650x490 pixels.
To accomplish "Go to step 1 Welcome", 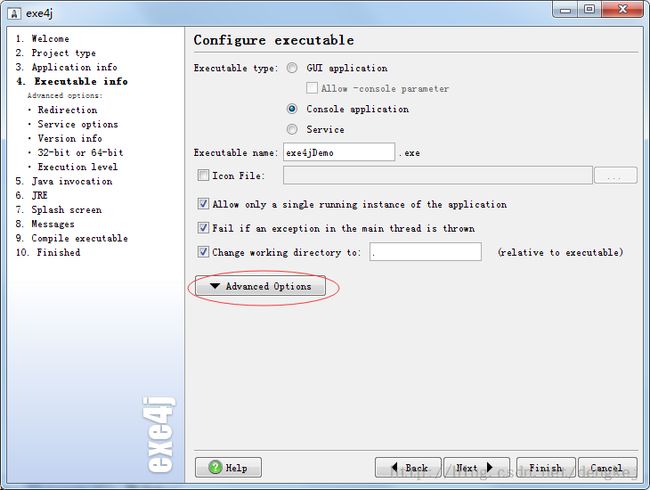I will pyautogui.click(x=42, y=39).
